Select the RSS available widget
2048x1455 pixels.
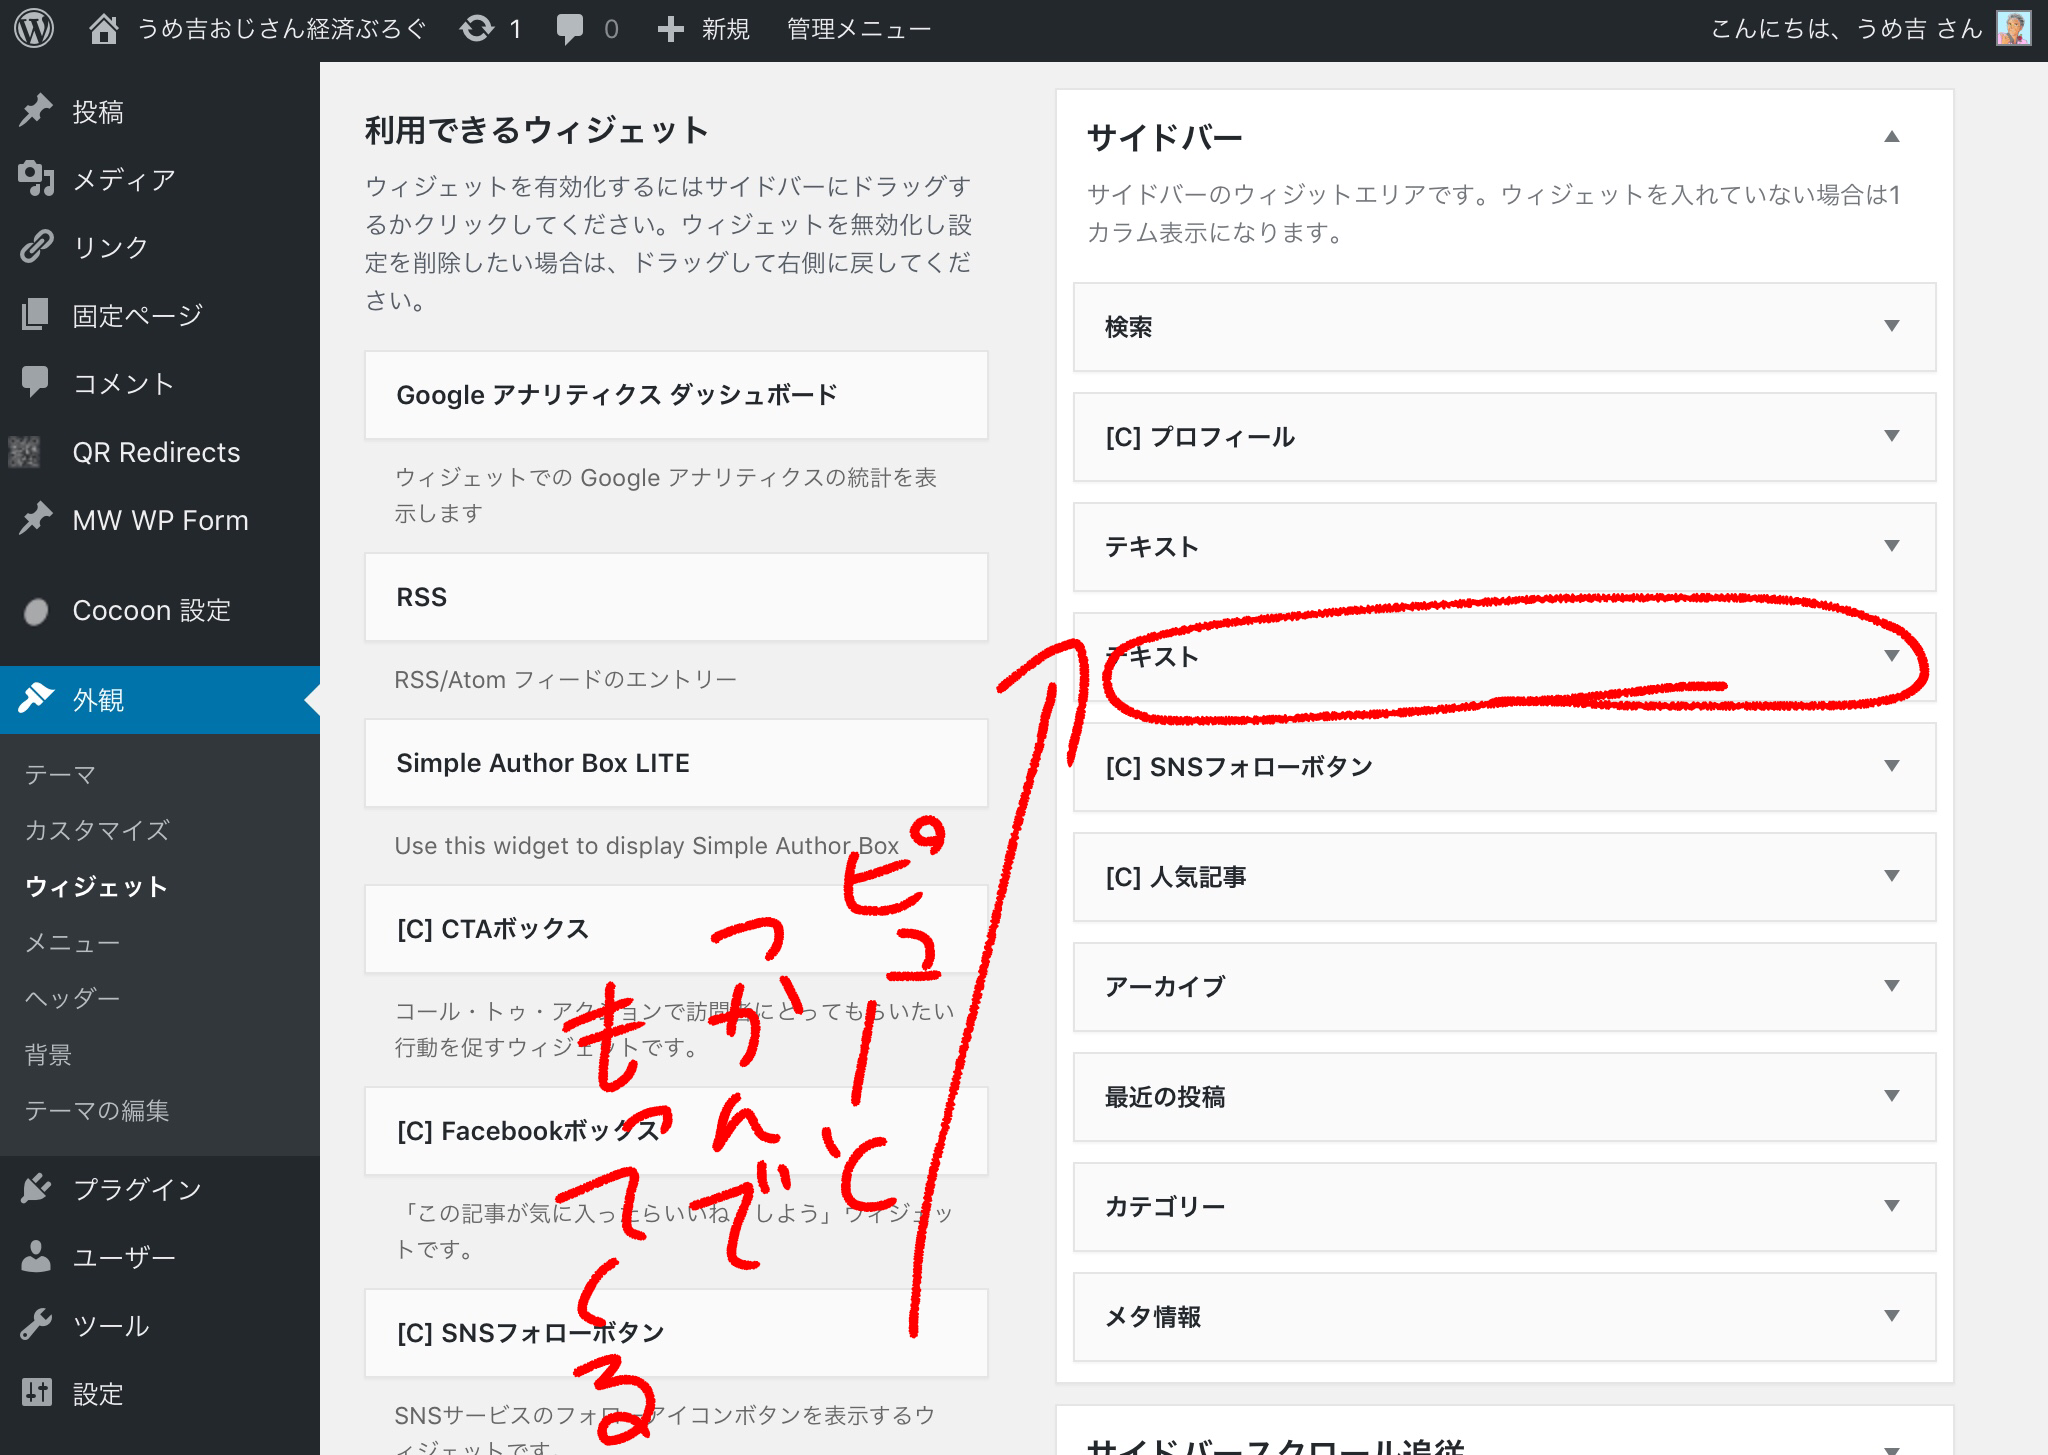[676, 597]
